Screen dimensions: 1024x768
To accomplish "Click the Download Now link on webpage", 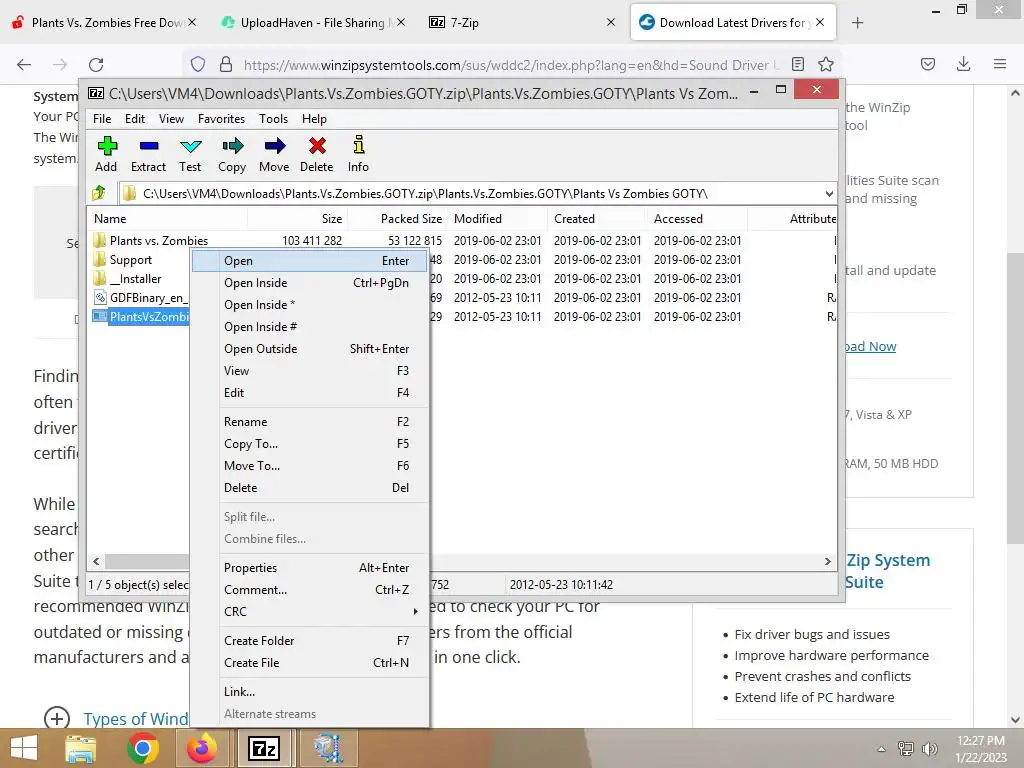I will (x=871, y=346).
